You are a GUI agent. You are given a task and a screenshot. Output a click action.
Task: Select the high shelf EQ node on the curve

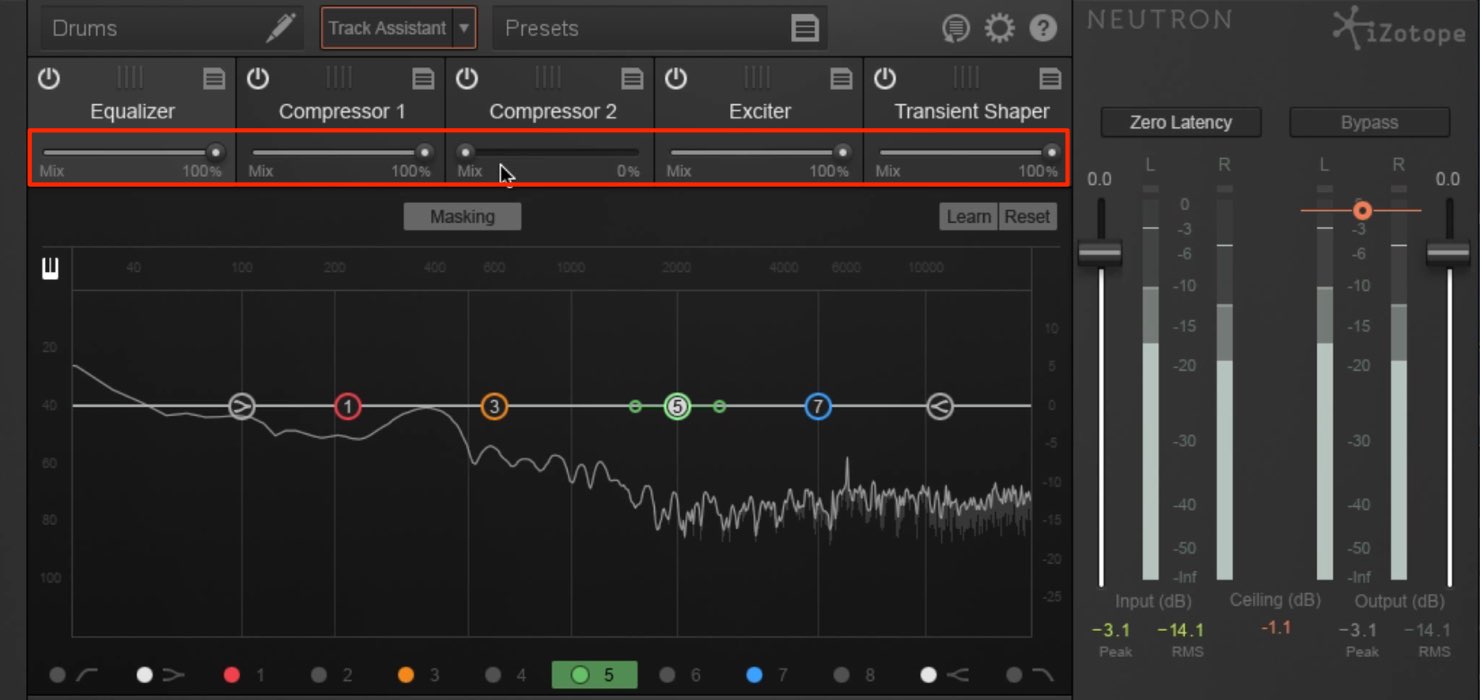coord(939,406)
